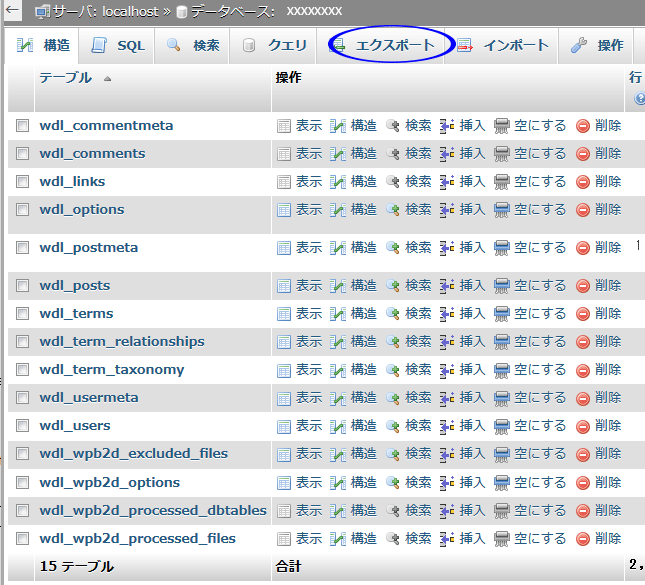Open the wdl_usermeta table link
This screenshot has height=585, width=645.
pos(89,398)
